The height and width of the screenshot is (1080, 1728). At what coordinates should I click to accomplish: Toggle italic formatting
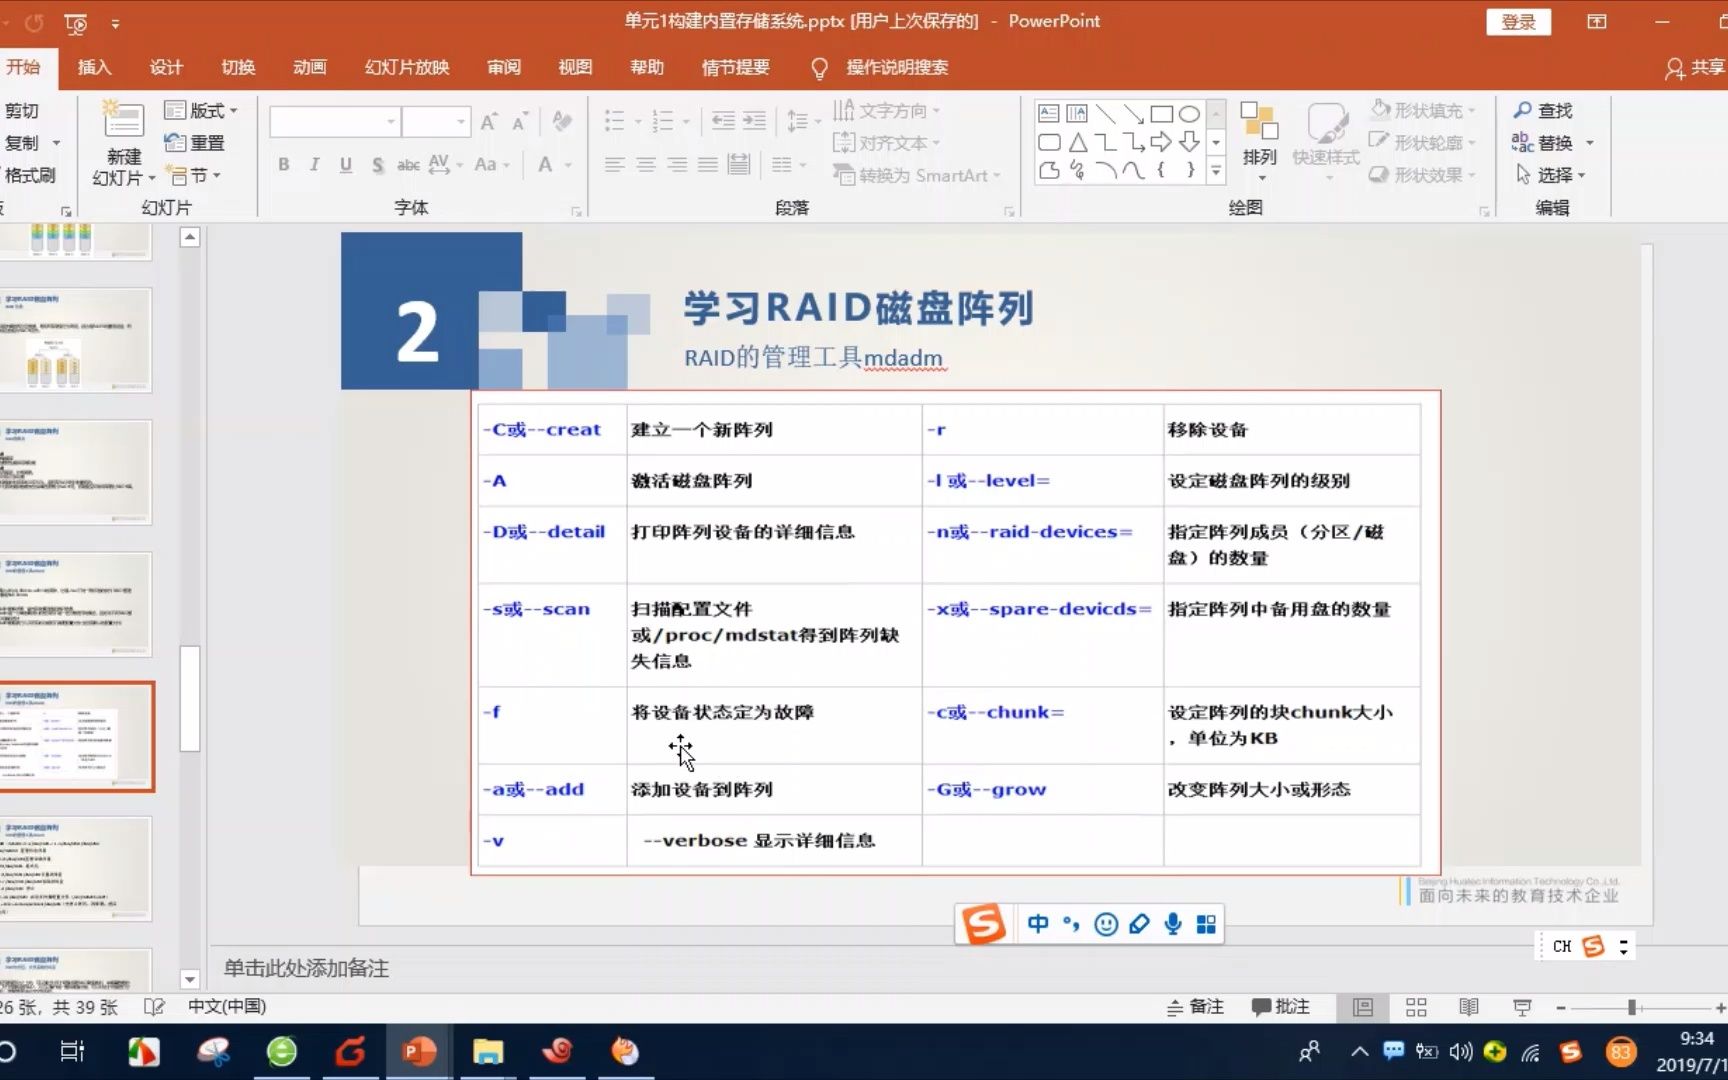click(x=314, y=165)
